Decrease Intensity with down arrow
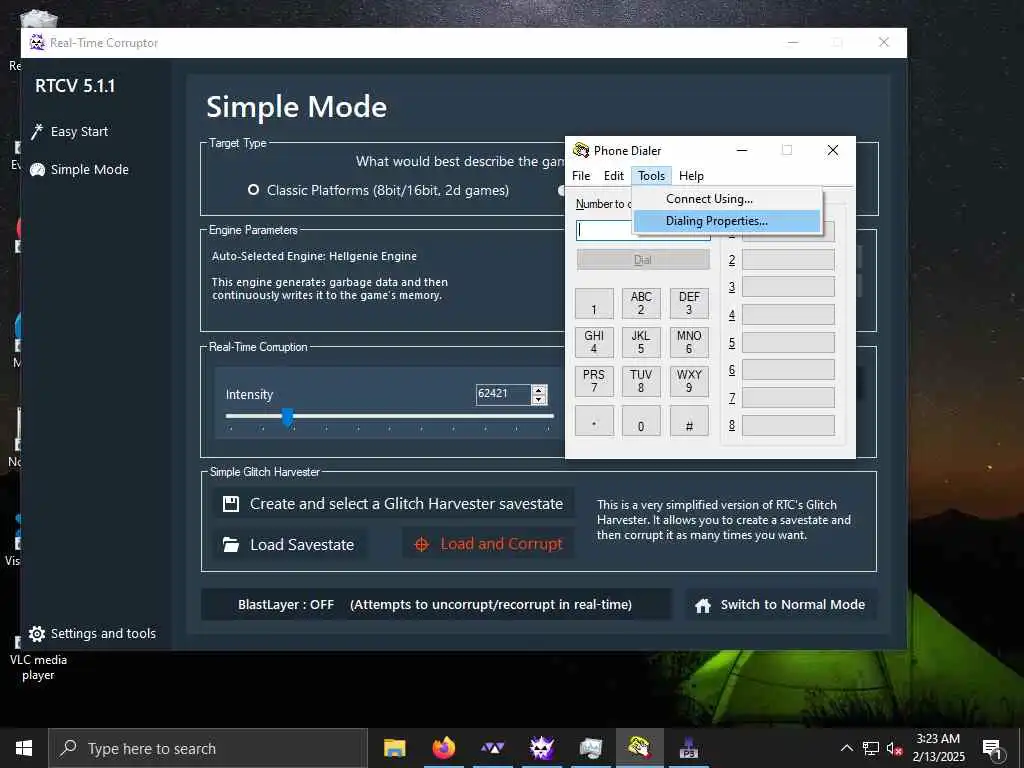This screenshot has height=768, width=1024. (539, 399)
